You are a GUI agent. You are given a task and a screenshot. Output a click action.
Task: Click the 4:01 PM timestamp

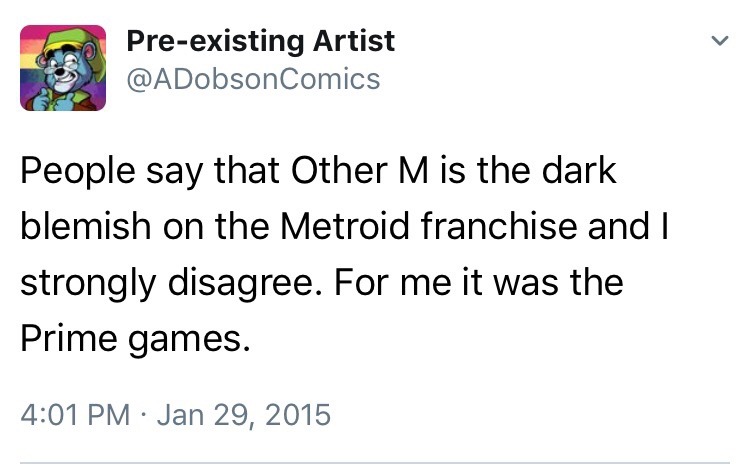pyautogui.click(x=75, y=413)
